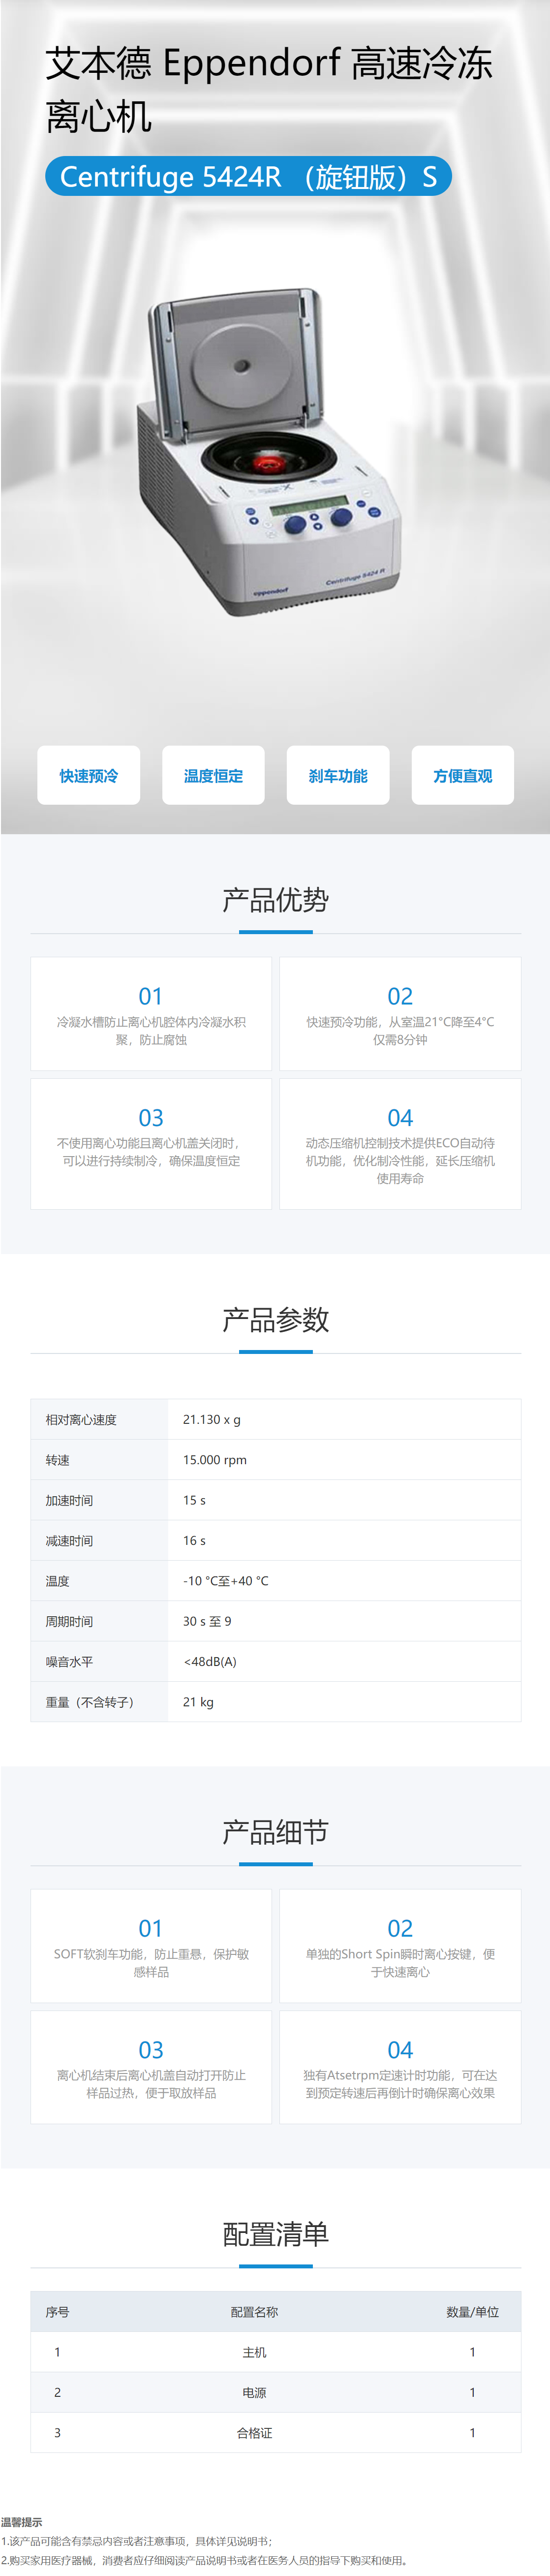The width and height of the screenshot is (550, 2576).
Task: Click the 主机 row in configuration list
Action: tap(275, 2352)
